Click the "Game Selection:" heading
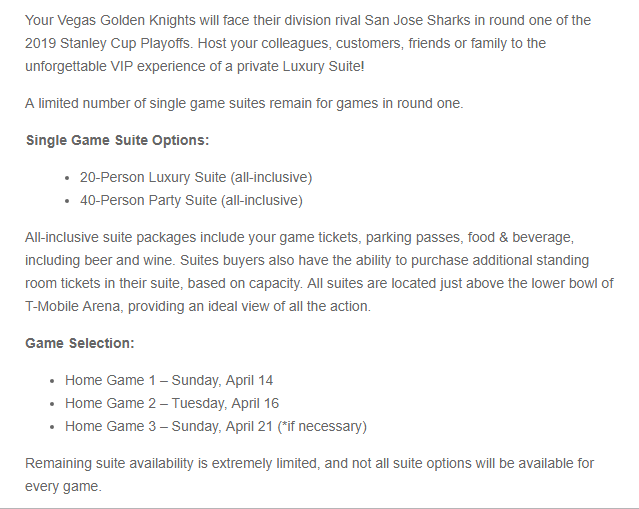The height and width of the screenshot is (509, 639). pyautogui.click(x=80, y=343)
